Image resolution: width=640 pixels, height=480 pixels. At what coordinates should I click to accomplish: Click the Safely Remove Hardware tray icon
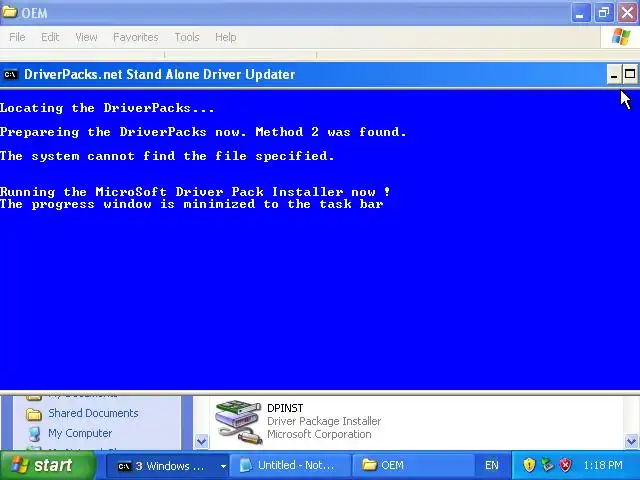tap(547, 464)
